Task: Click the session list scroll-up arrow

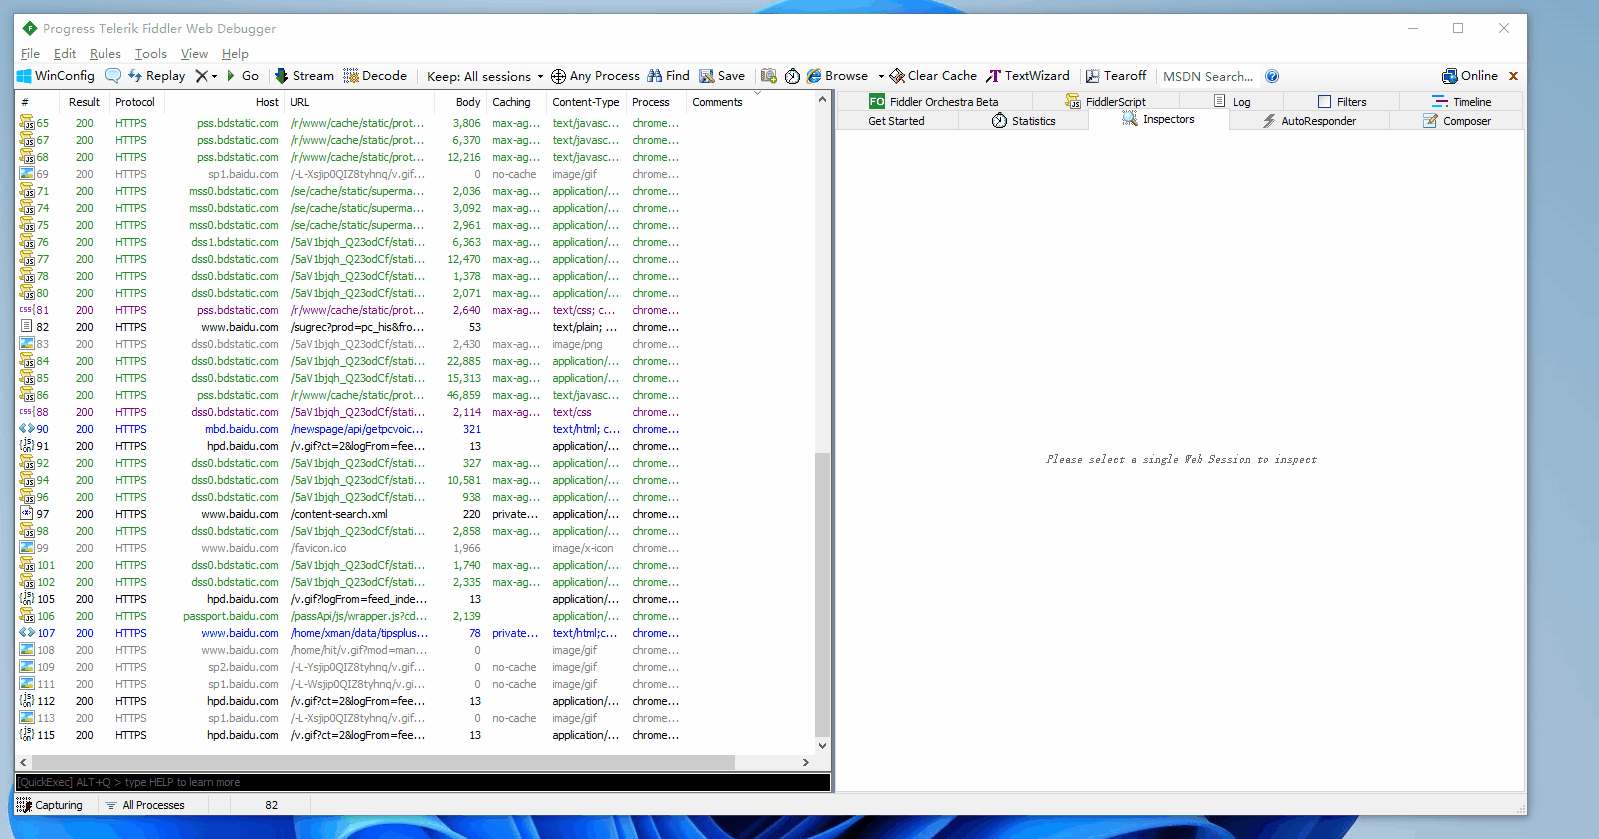Action: click(822, 100)
